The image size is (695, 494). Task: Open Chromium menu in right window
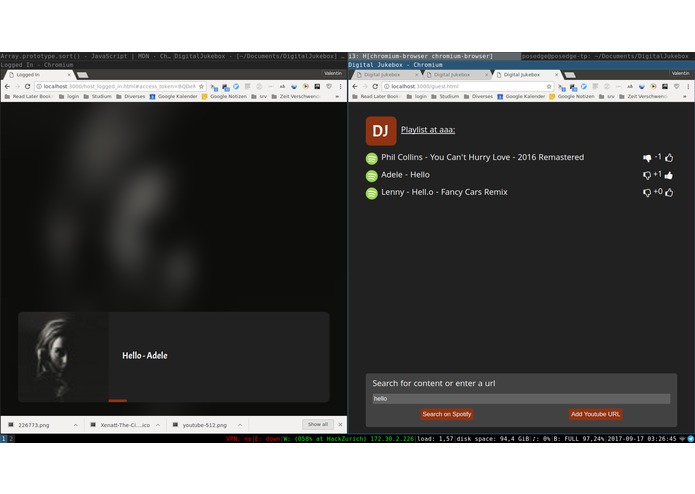[688, 86]
